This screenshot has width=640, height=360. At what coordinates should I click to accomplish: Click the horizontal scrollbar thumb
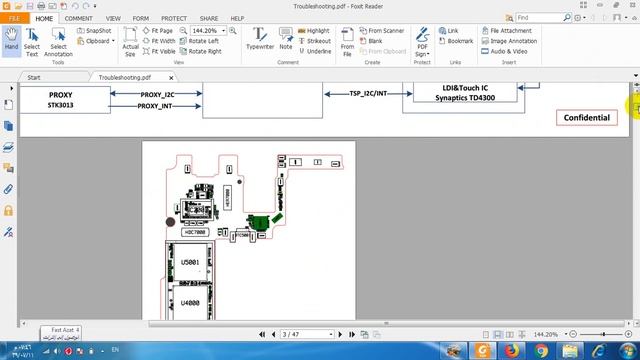386,324
